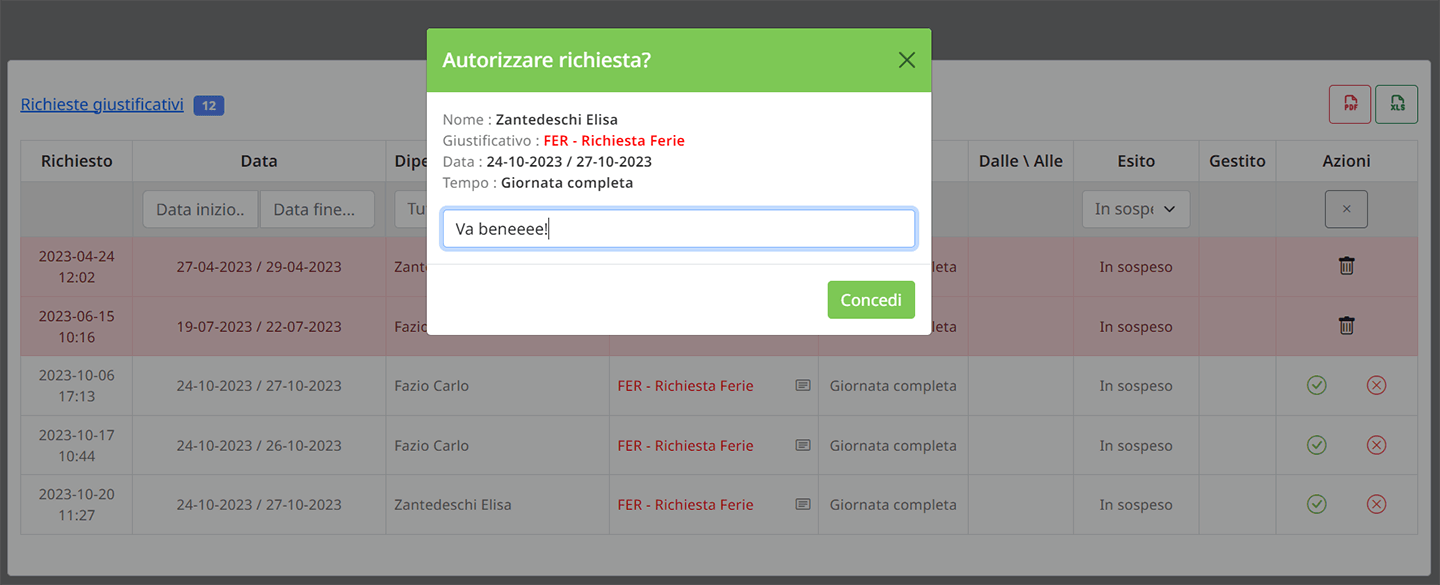1440x585 pixels.
Task: View note icon on Zantedeschi Elisa's row
Action: pos(802,505)
